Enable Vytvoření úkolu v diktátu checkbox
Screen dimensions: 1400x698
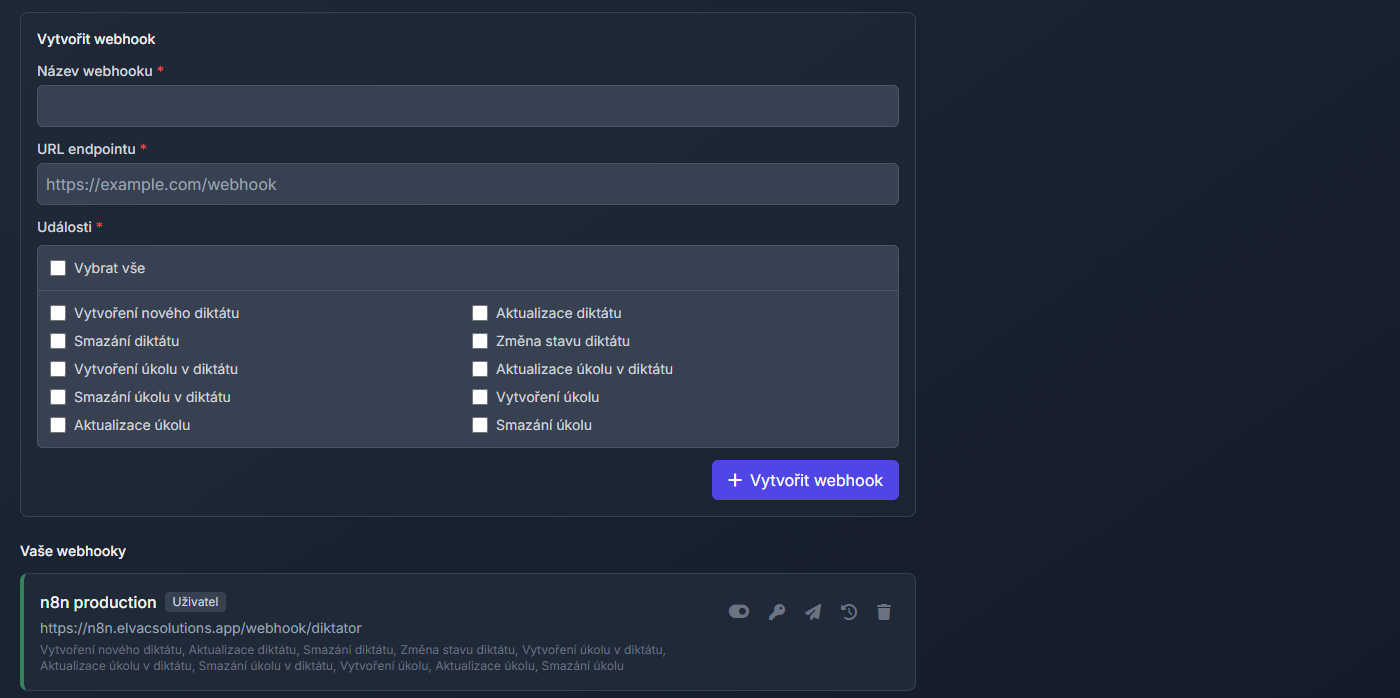click(58, 369)
